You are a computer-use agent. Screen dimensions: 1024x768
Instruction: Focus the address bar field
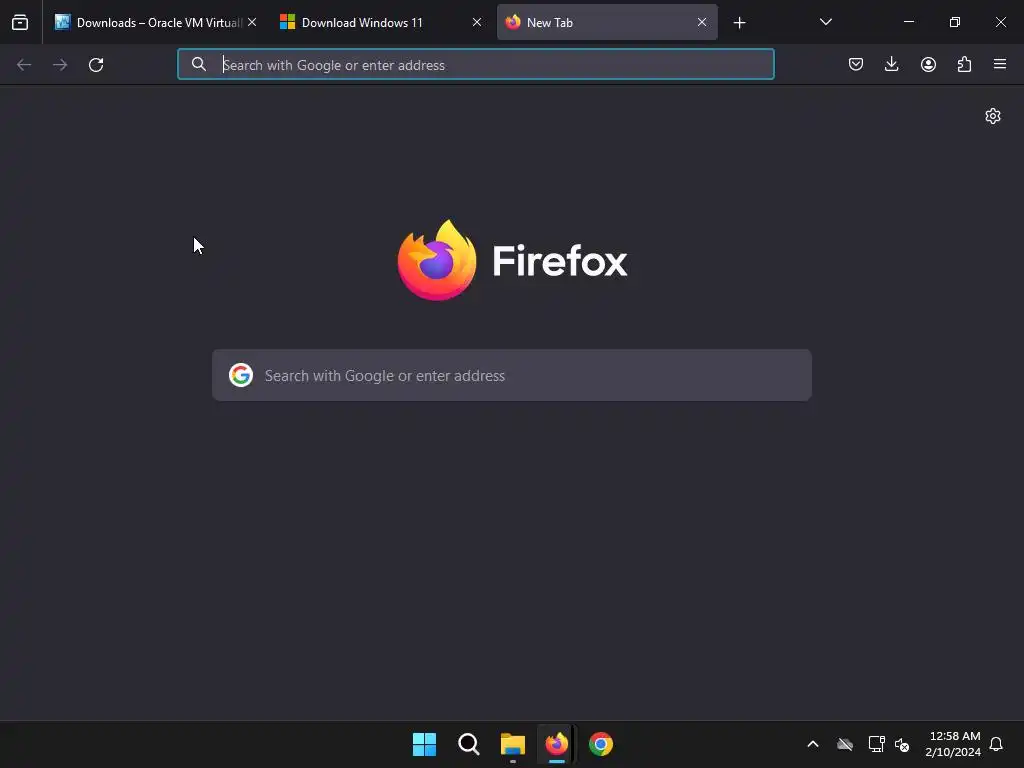tap(475, 64)
